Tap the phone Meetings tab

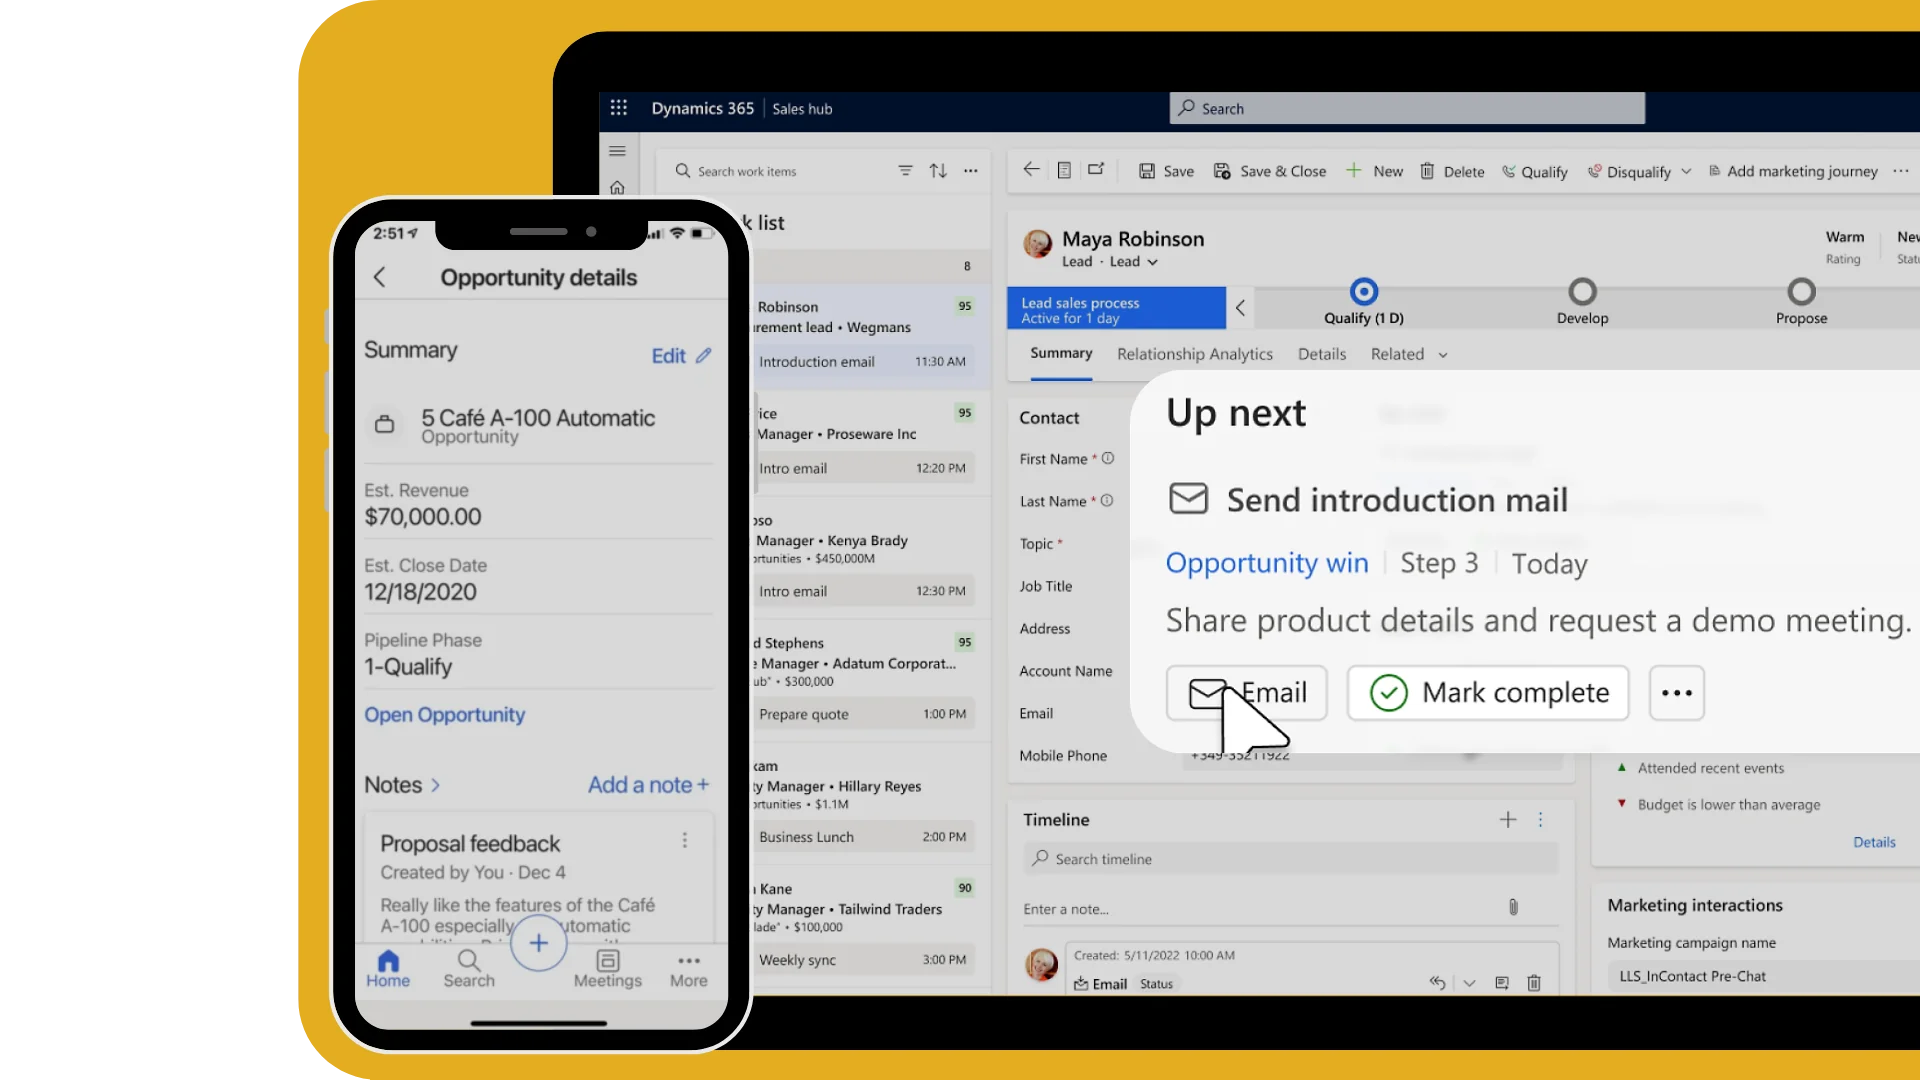[608, 968]
